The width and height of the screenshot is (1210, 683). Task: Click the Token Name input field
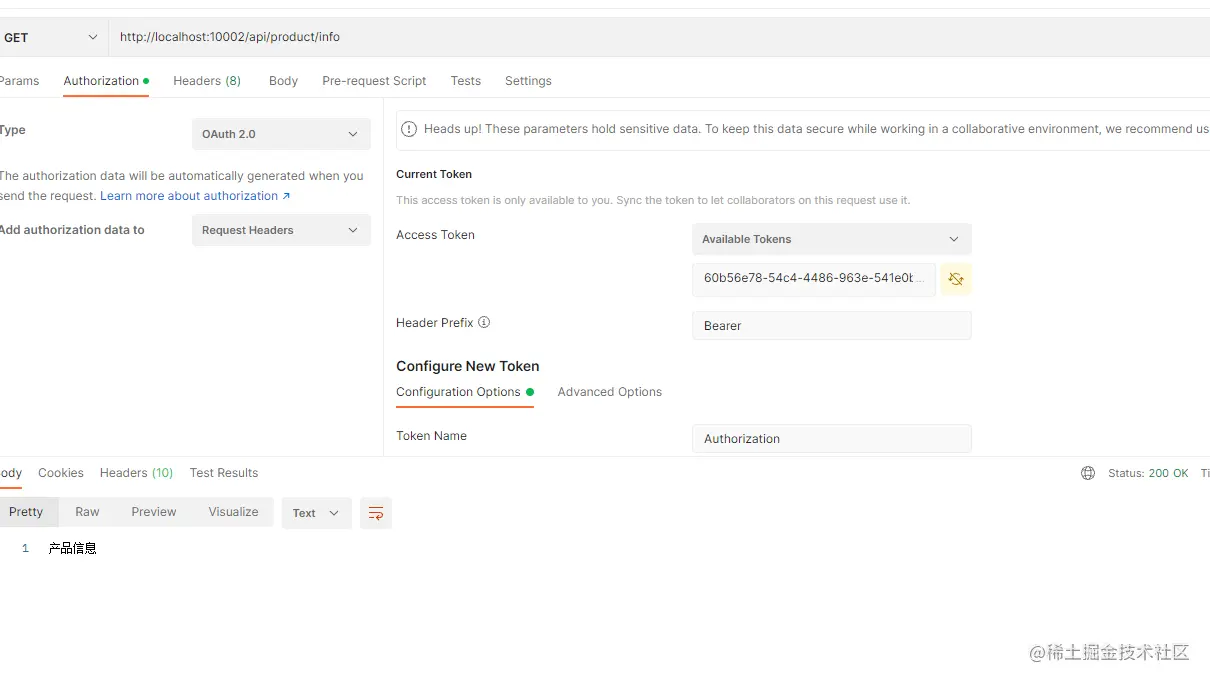click(831, 438)
